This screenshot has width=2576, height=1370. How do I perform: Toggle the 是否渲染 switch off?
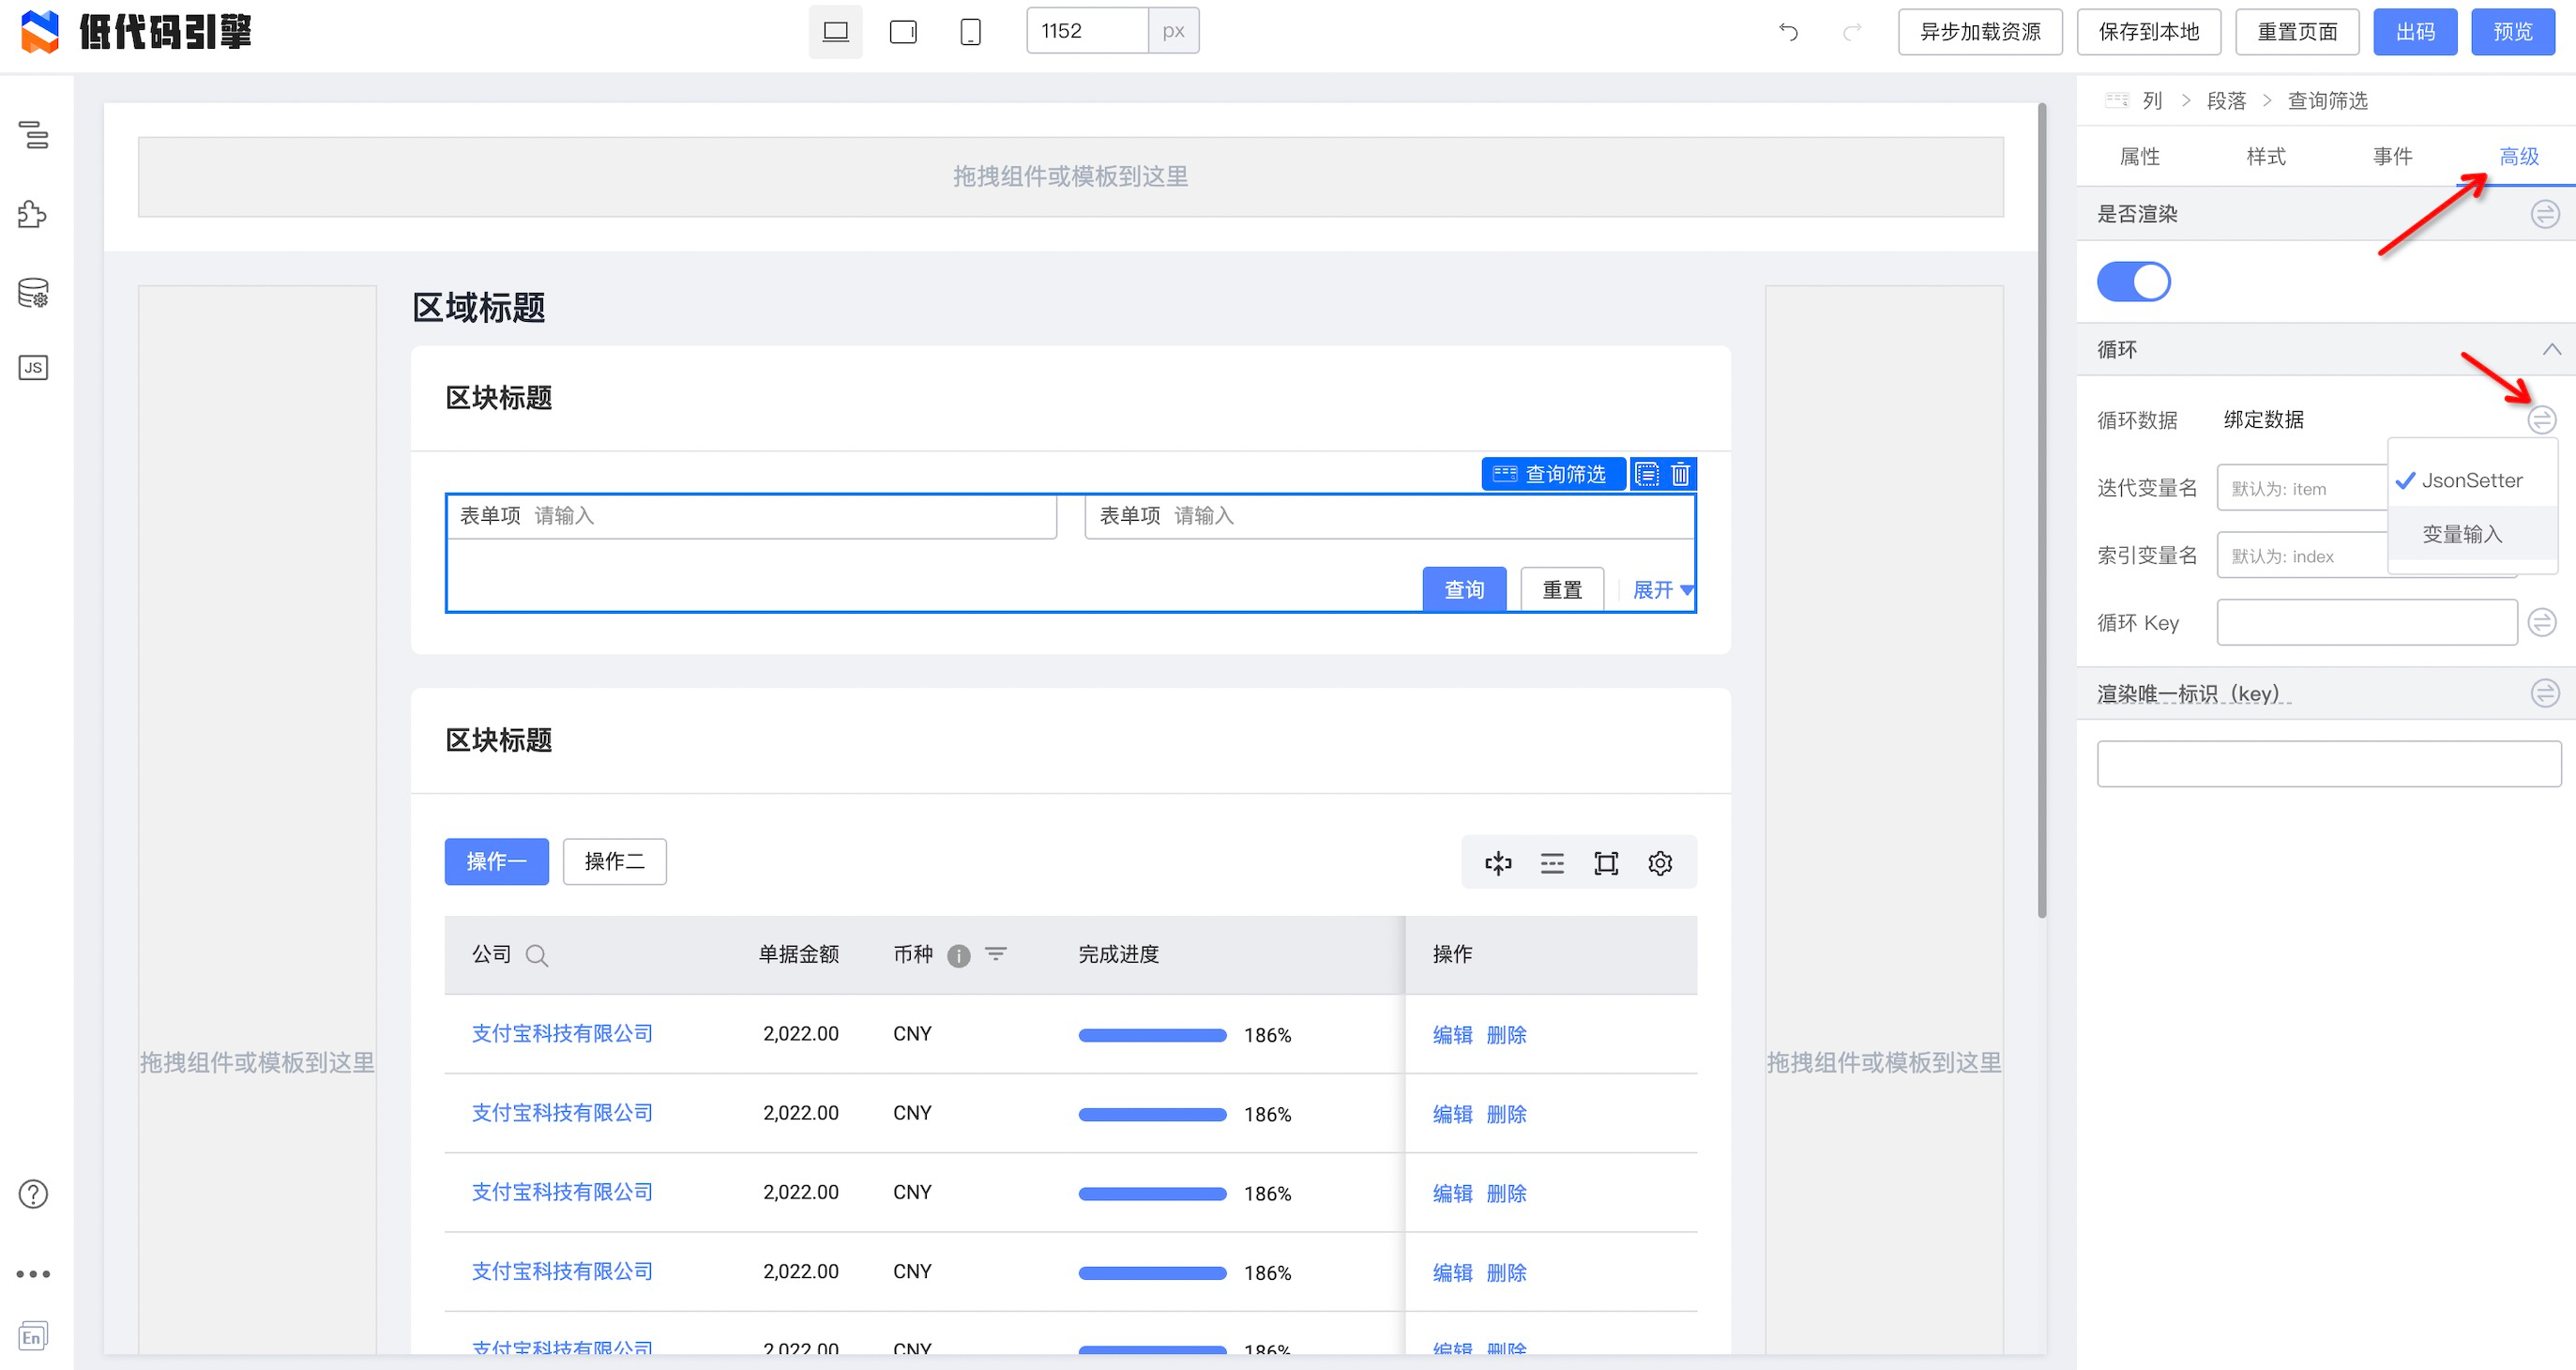click(x=2133, y=282)
